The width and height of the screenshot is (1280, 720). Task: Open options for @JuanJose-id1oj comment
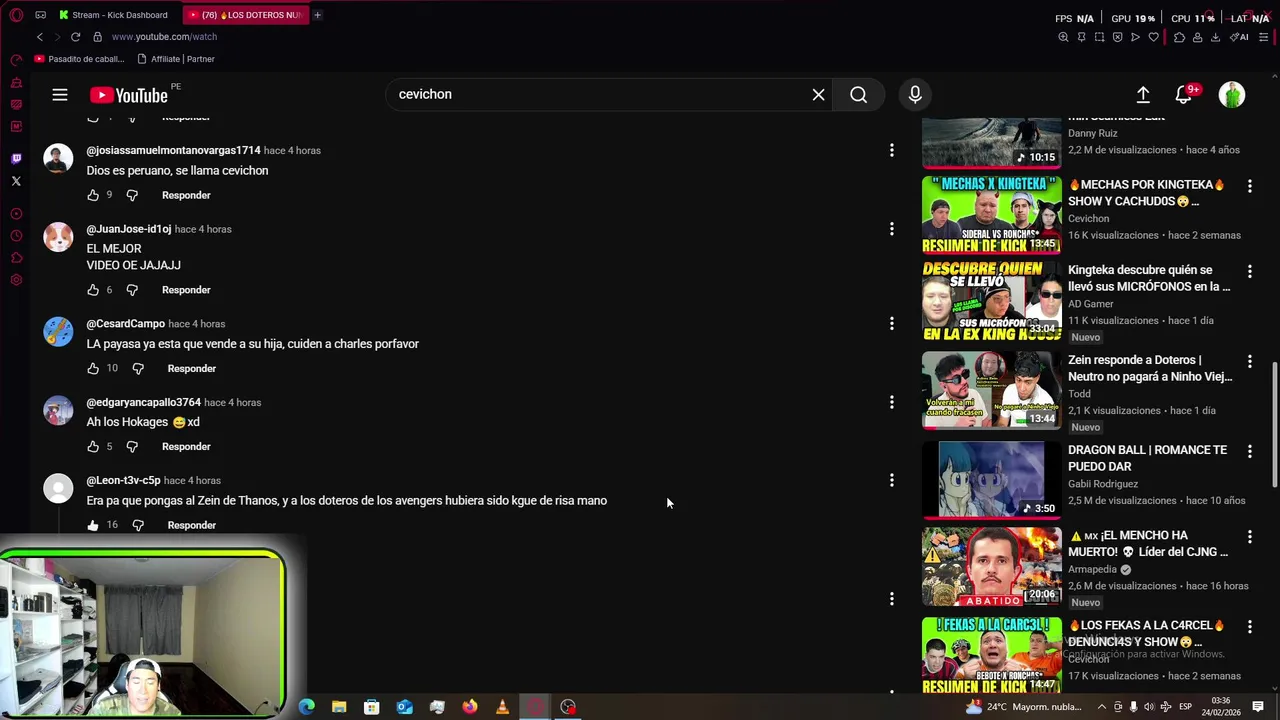click(x=891, y=229)
